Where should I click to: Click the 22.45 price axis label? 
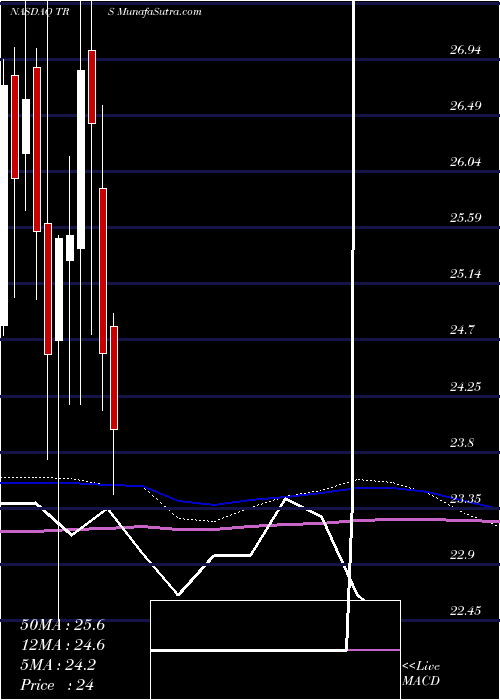[x=466, y=610]
